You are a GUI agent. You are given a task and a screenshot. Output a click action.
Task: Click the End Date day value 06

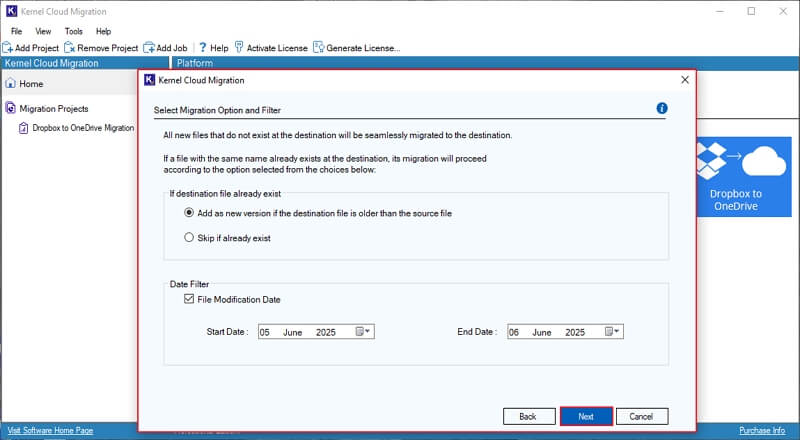tap(514, 332)
